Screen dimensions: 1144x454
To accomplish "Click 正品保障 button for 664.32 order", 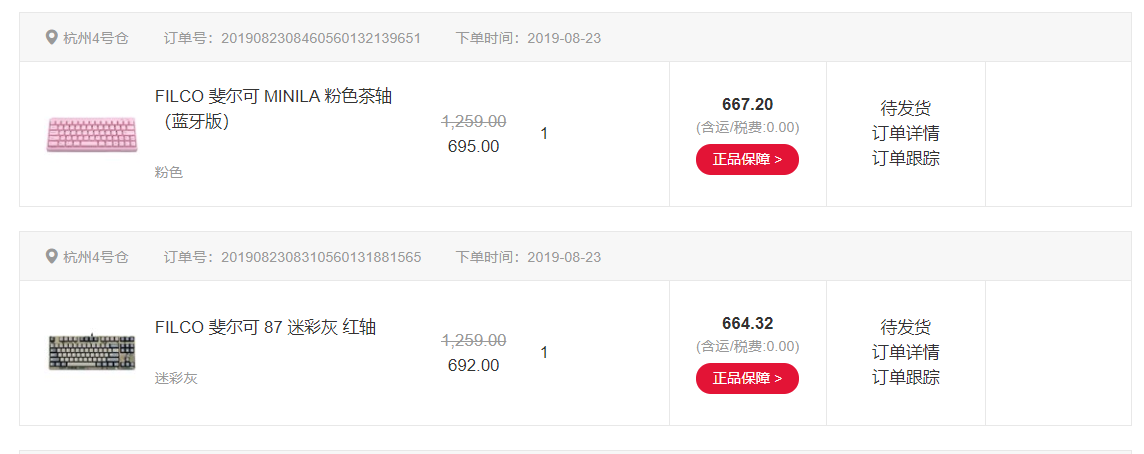I will 747,378.
